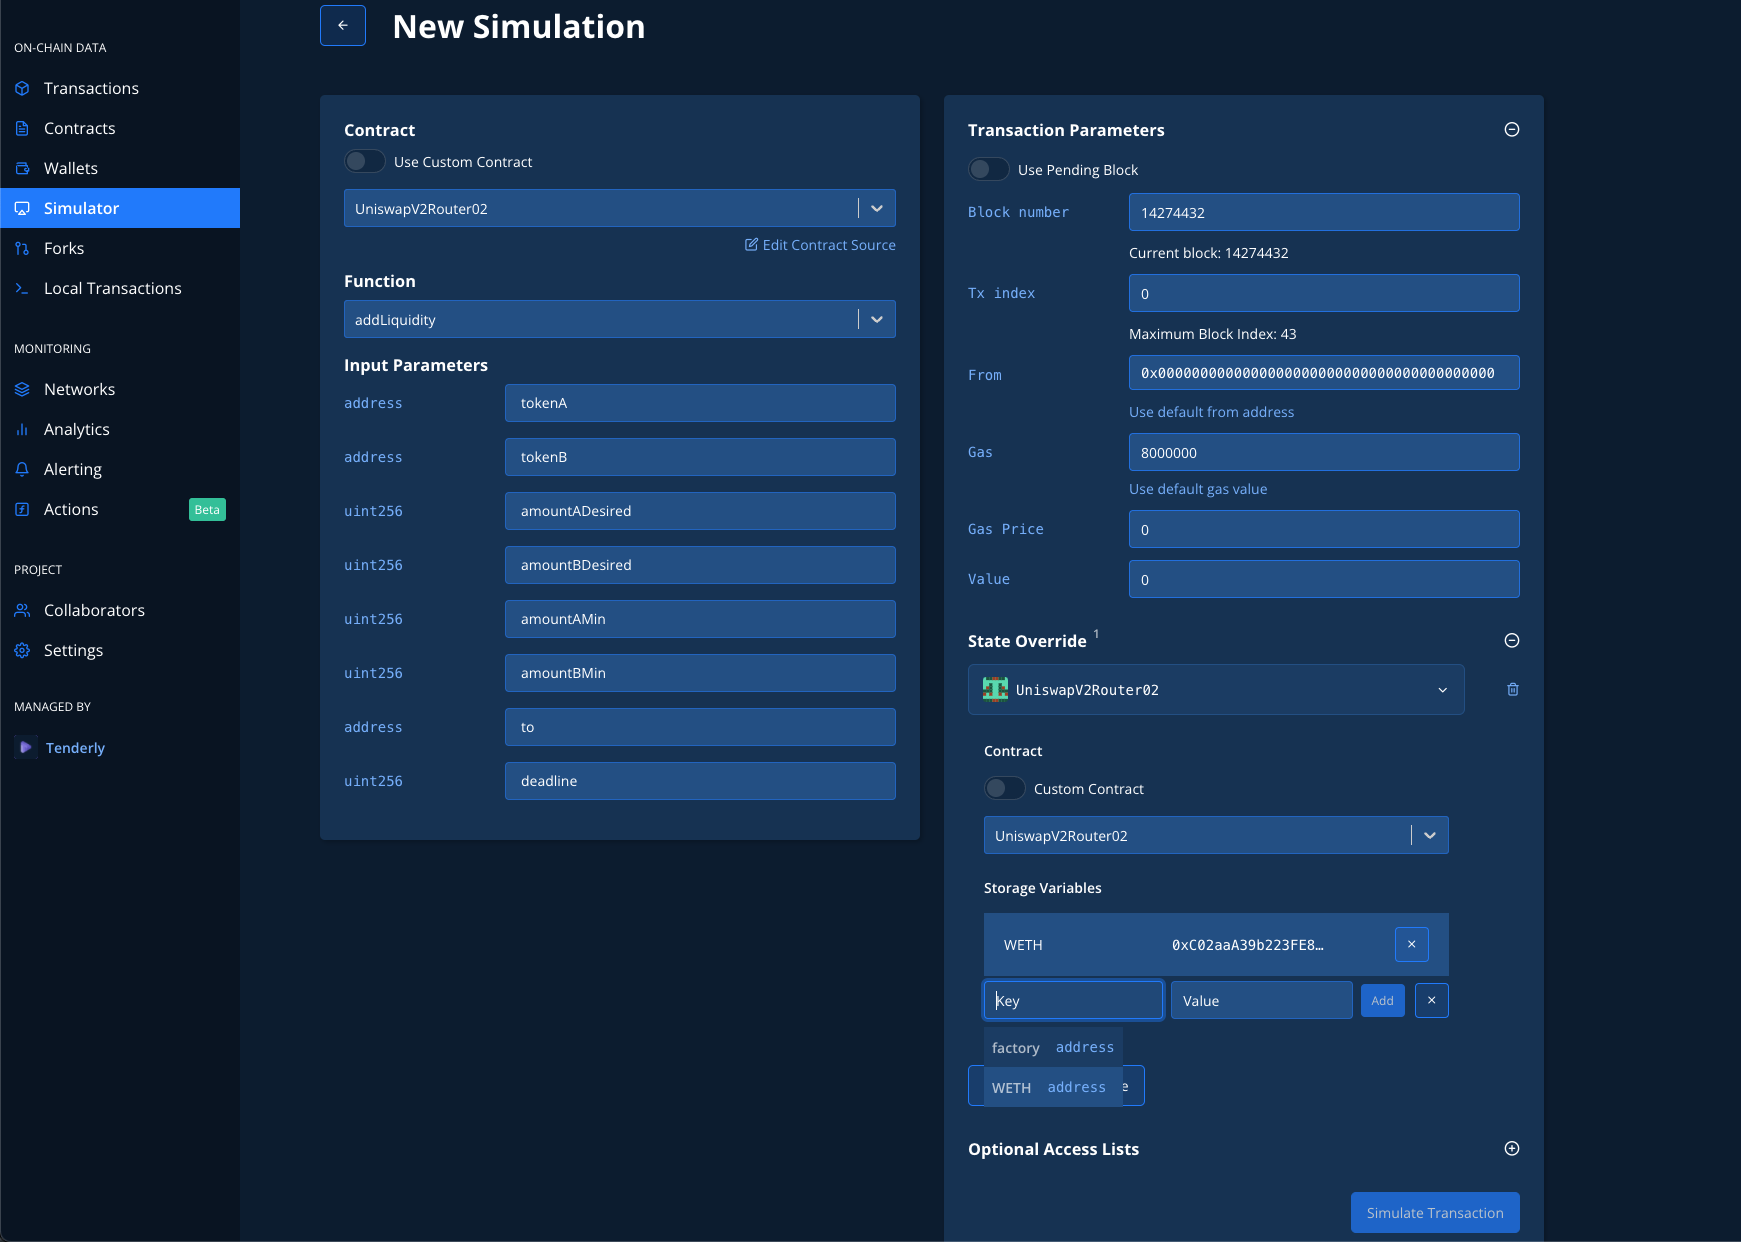This screenshot has width=1741, height=1242.
Task: Expand the UniswapV2Router02 state override row
Action: pyautogui.click(x=1216, y=689)
